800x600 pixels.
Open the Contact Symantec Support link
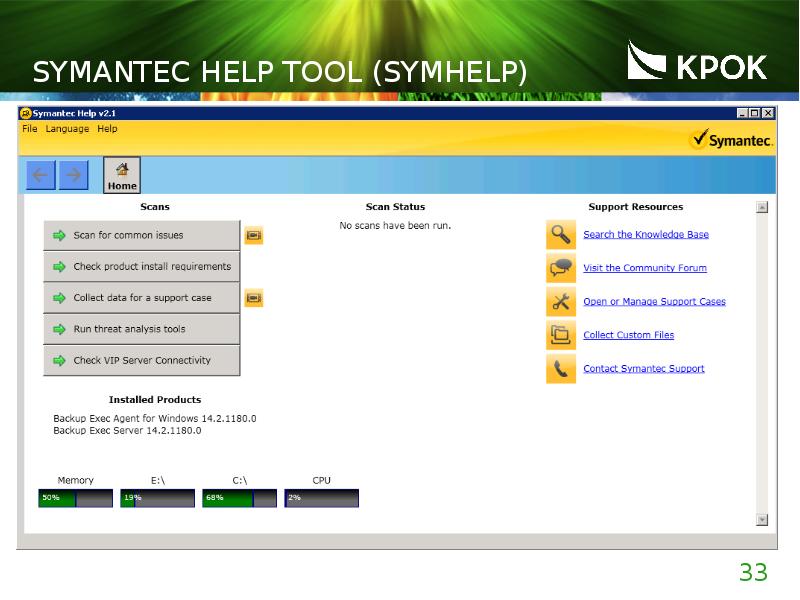644,368
